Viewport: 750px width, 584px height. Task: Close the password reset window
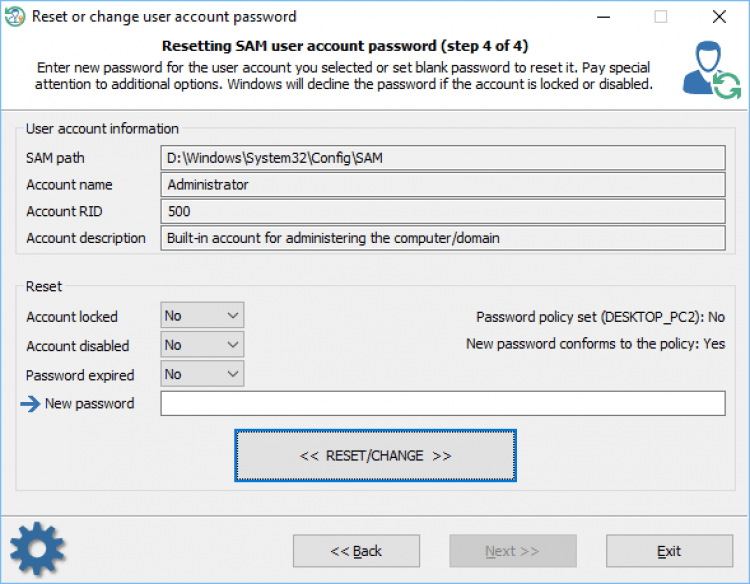(x=719, y=17)
